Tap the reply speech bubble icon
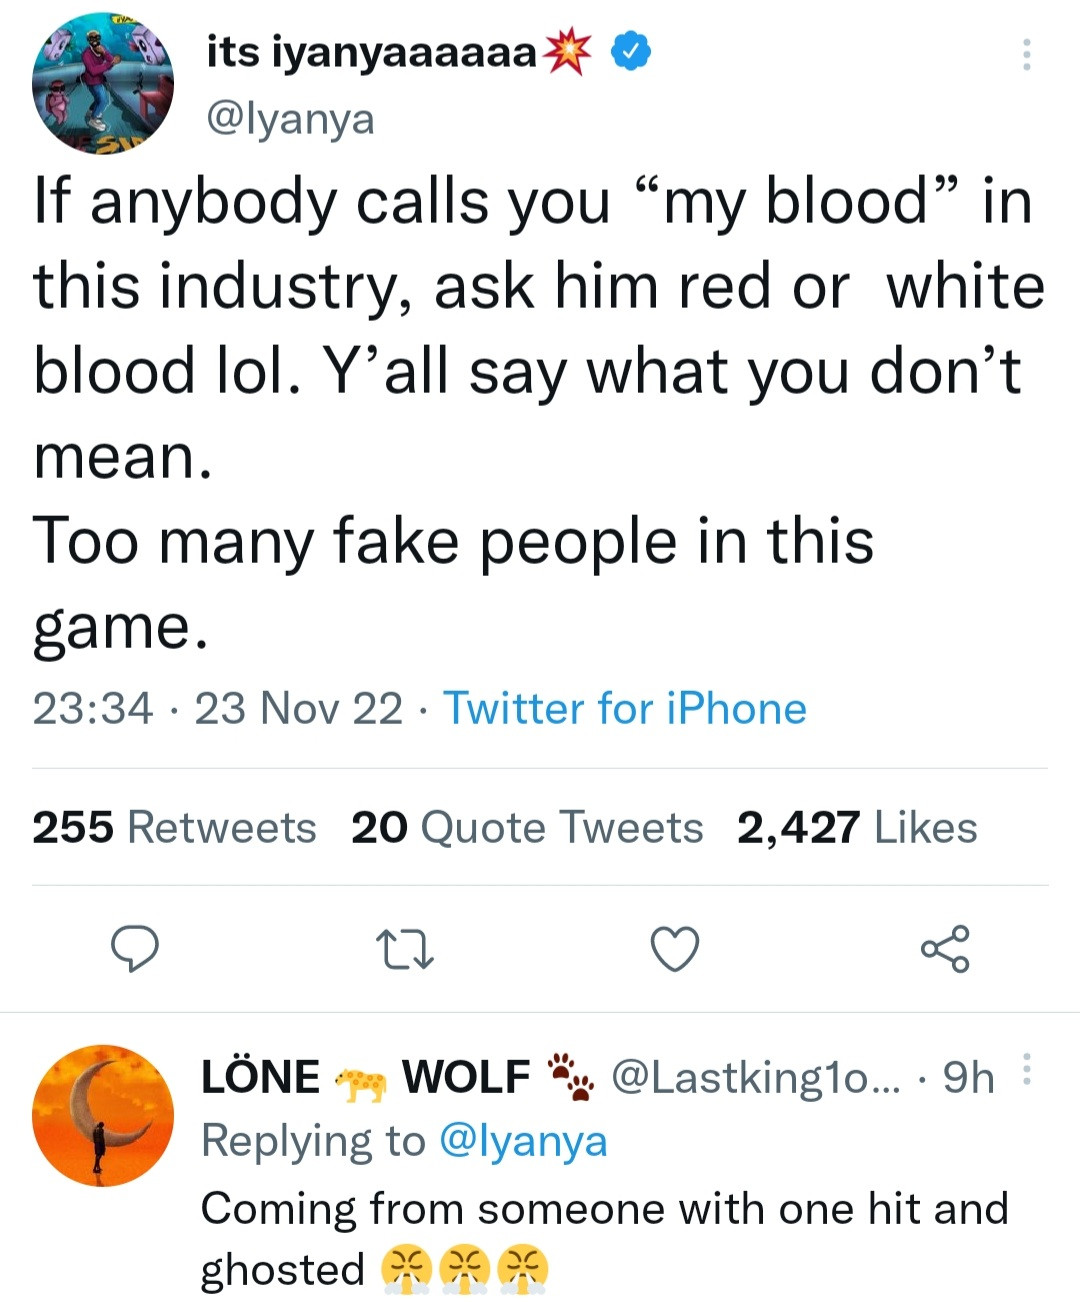Screen dimensions: 1080x1302 pyautogui.click(x=134, y=948)
